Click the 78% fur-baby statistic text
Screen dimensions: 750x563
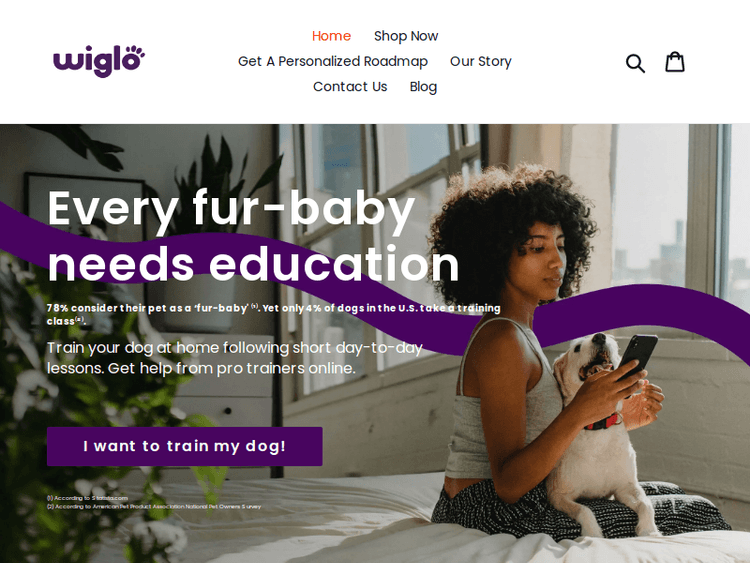click(274, 314)
